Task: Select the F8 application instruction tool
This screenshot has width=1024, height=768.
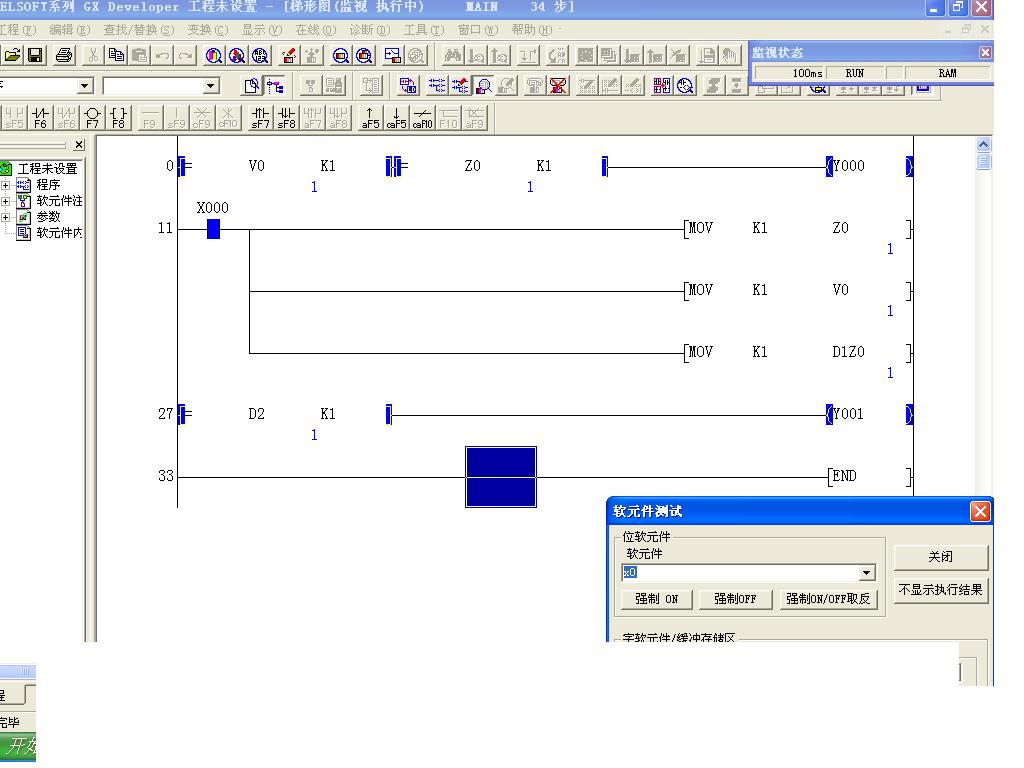Action: [118, 118]
